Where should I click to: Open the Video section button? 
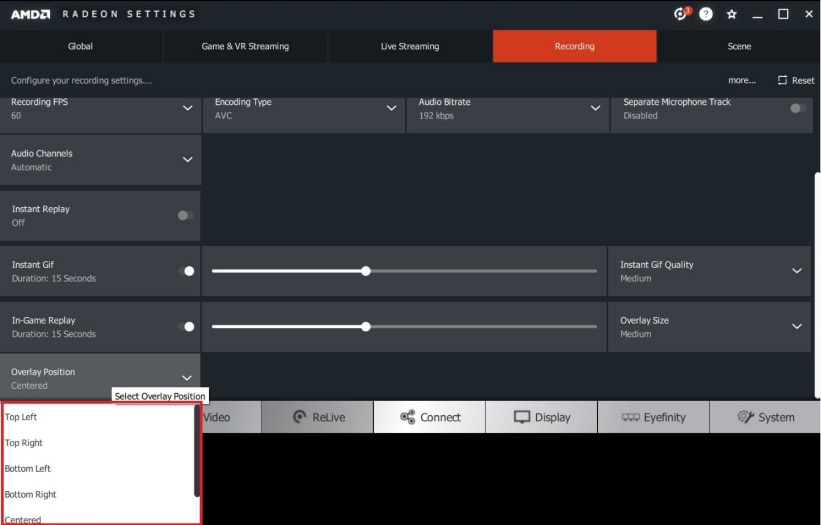tap(231, 417)
